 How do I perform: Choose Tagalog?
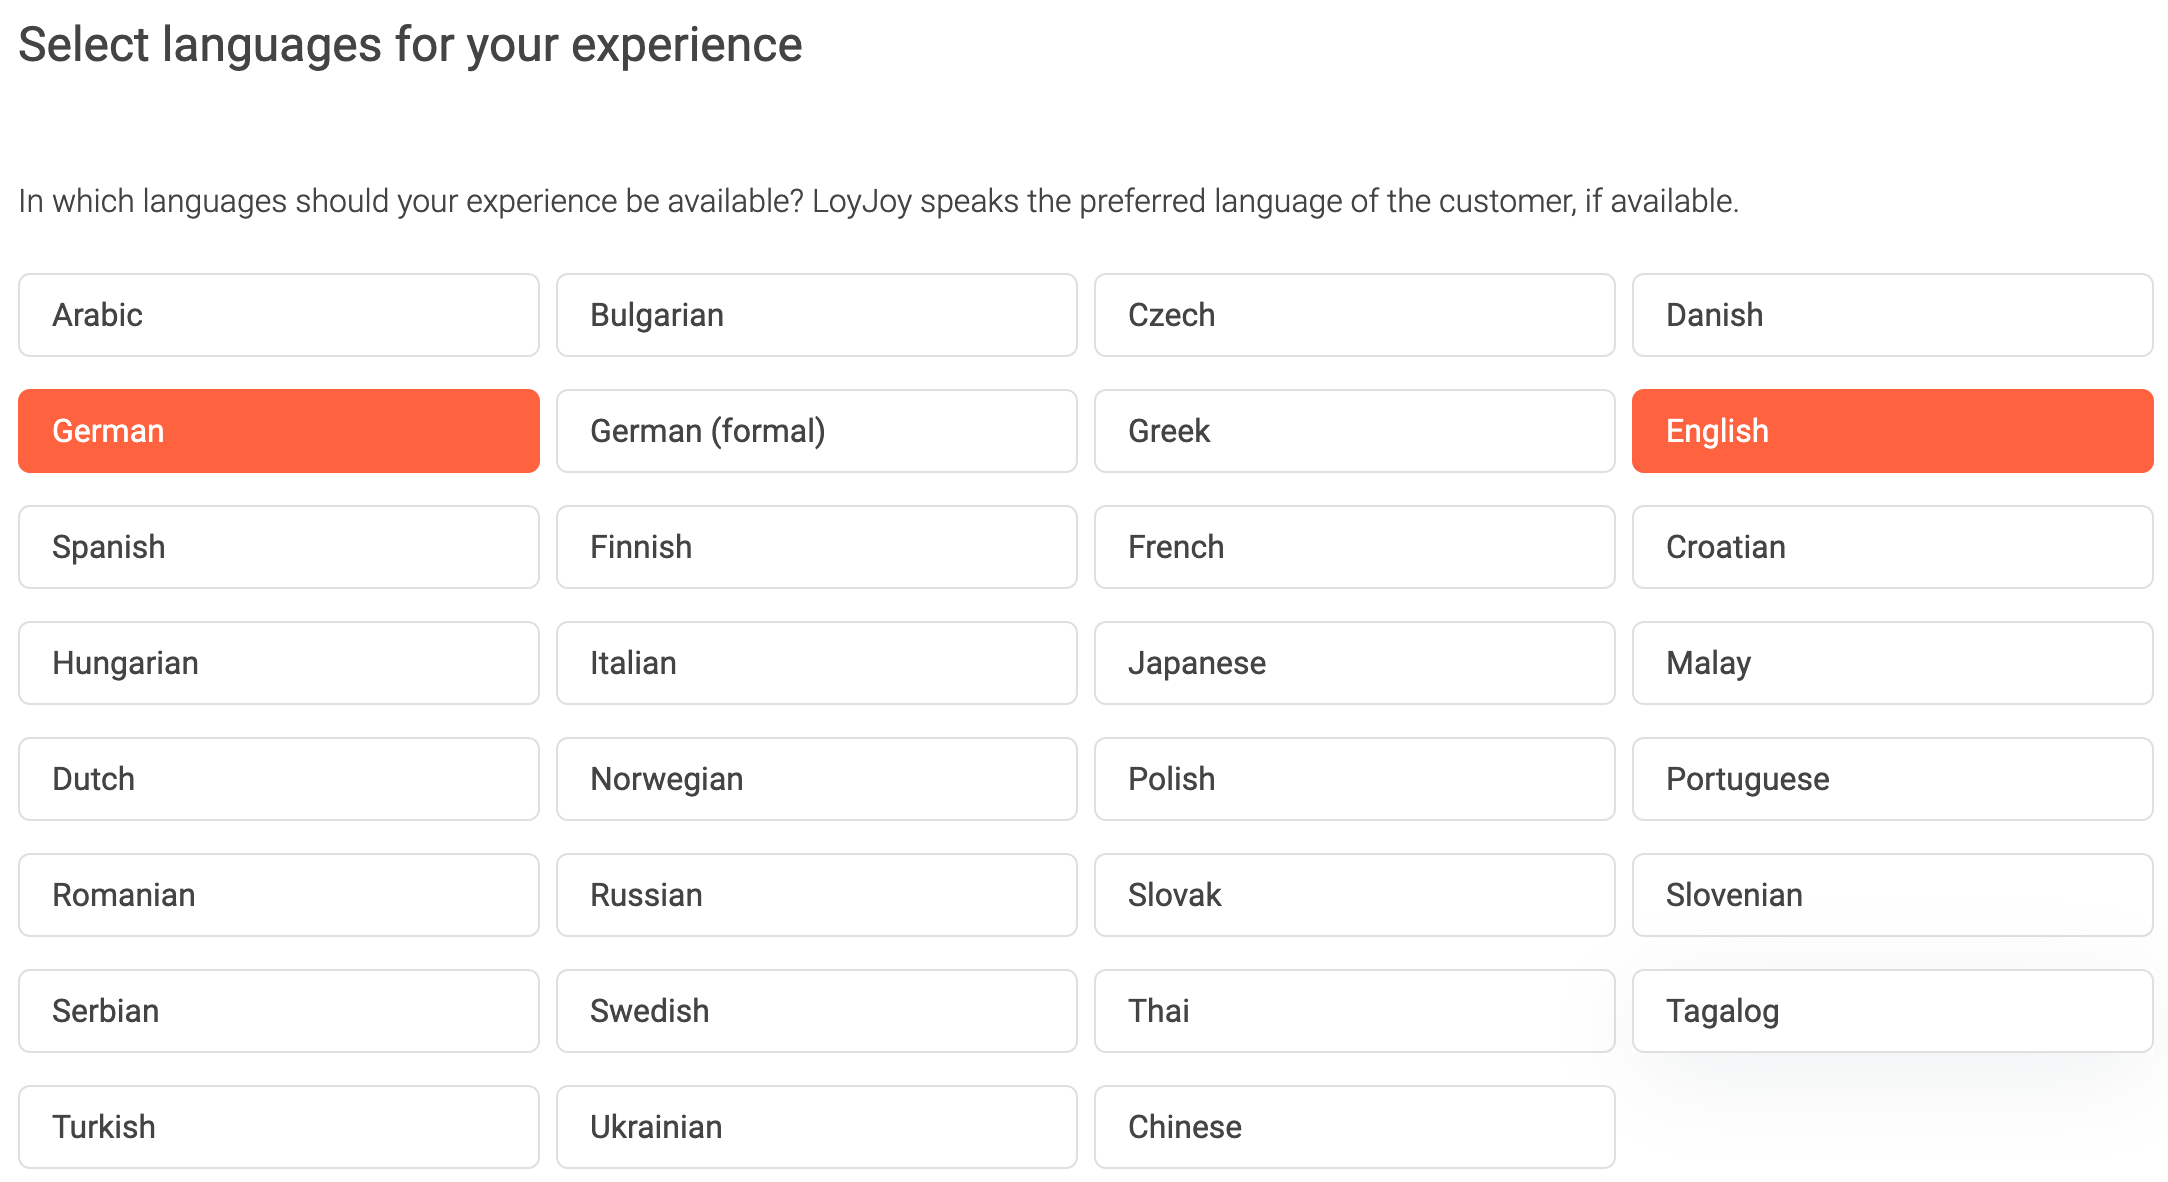point(1892,1011)
